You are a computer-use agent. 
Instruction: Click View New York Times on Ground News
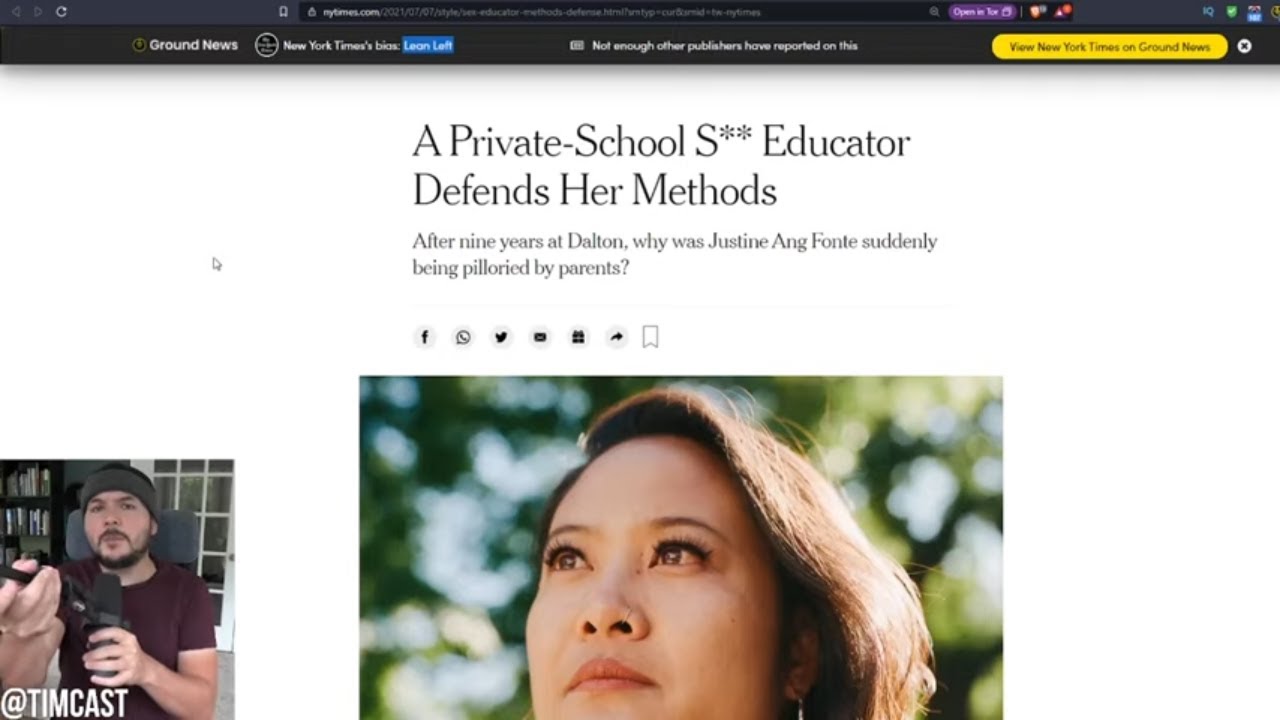click(1109, 46)
